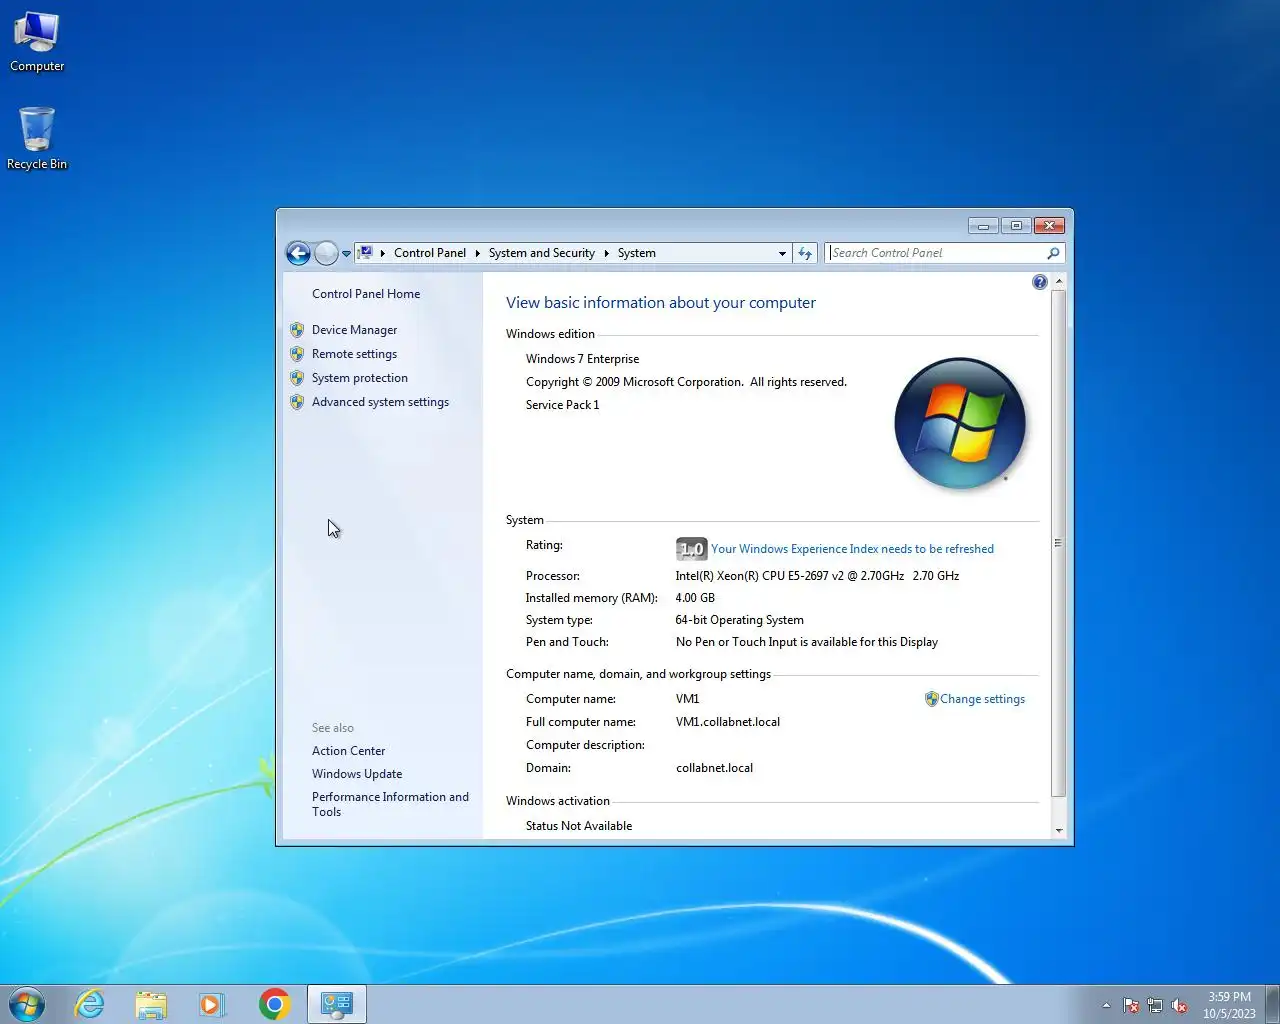1280x1024 pixels.
Task: Click the Windows 7 logo image
Action: pos(960,423)
